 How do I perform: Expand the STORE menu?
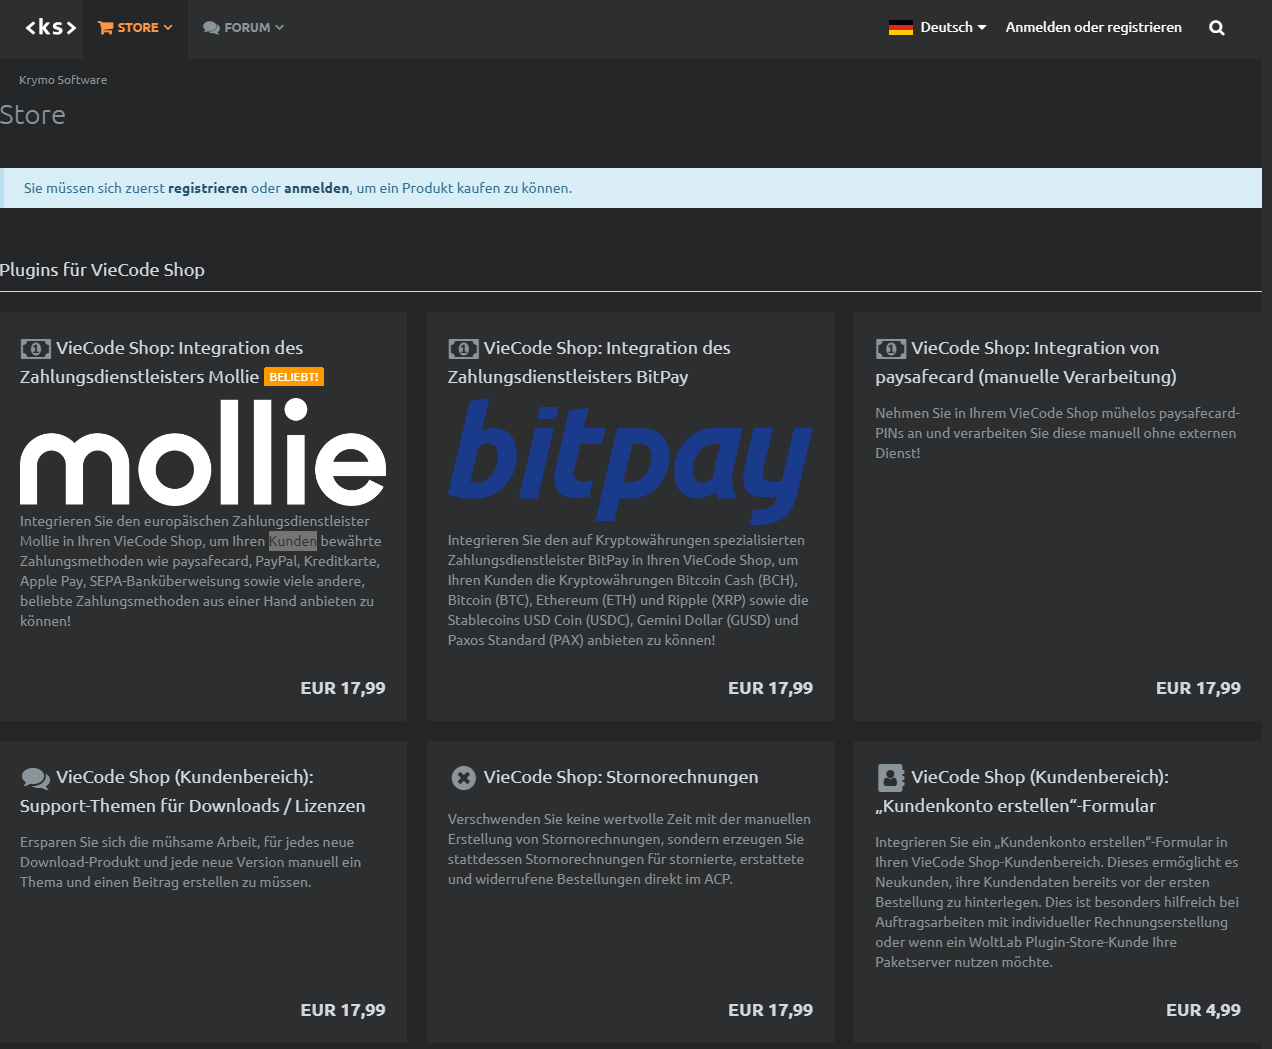[x=136, y=28]
